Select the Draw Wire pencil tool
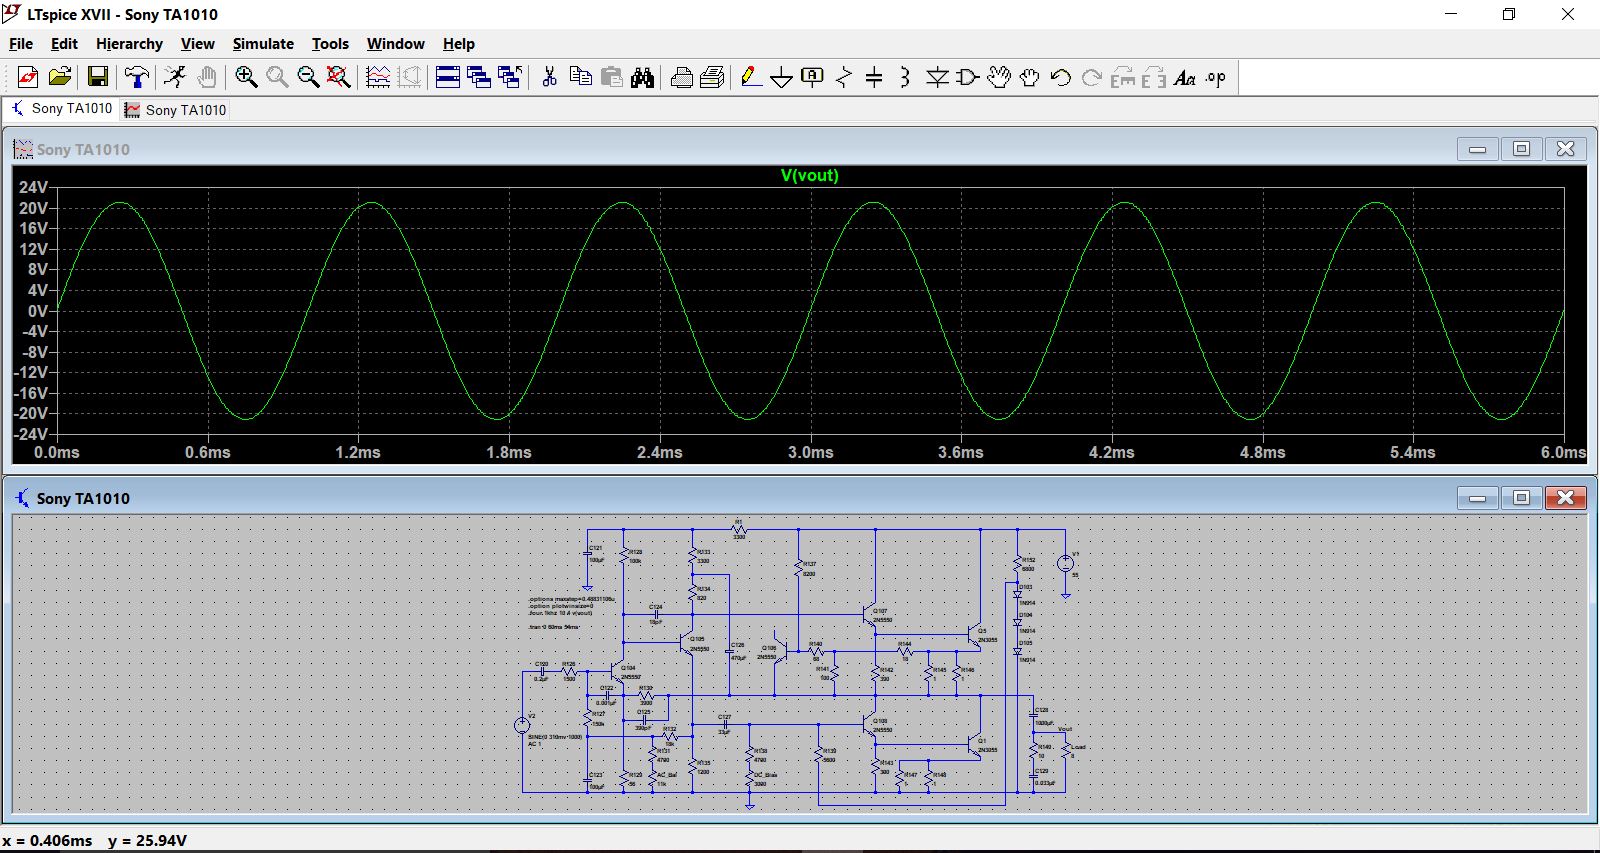Image resolution: width=1600 pixels, height=853 pixels. (x=751, y=77)
